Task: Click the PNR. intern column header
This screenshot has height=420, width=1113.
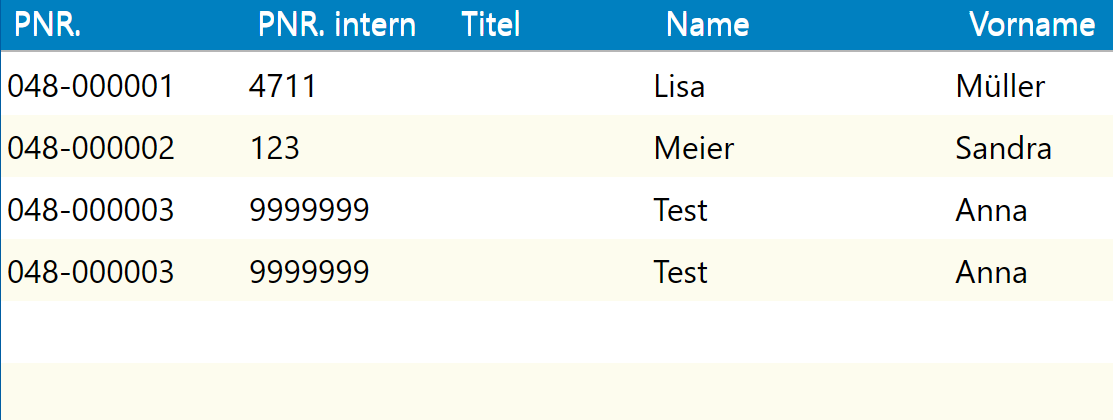Action: [336, 25]
